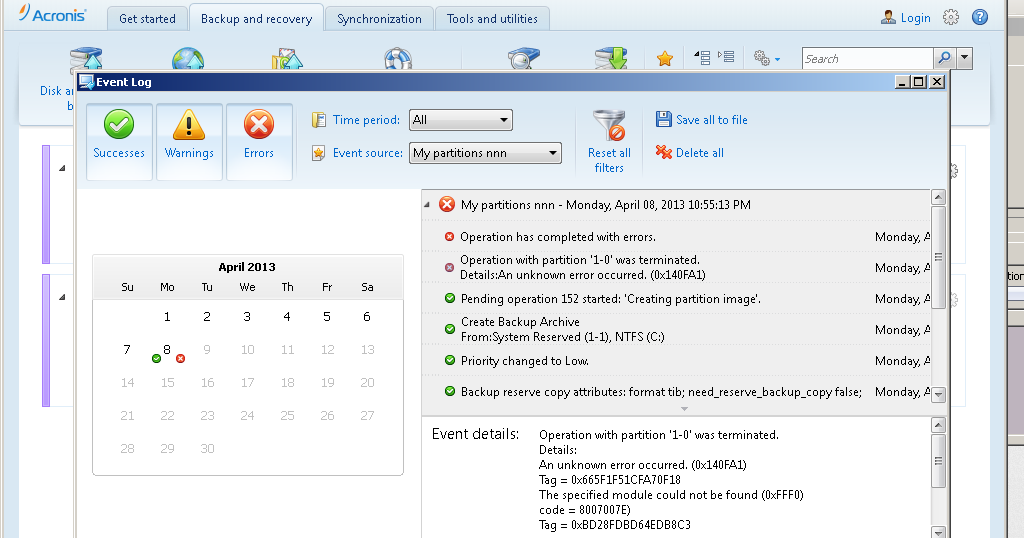This screenshot has width=1024, height=538.
Task: Click the event list scrollbar thumb
Action: (x=938, y=257)
